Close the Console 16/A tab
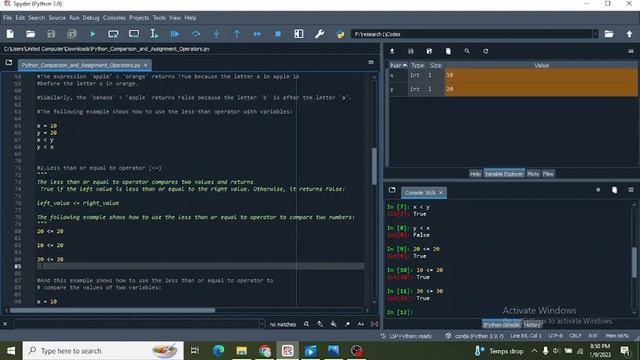Viewport: 640px width, 360px height. [x=441, y=193]
